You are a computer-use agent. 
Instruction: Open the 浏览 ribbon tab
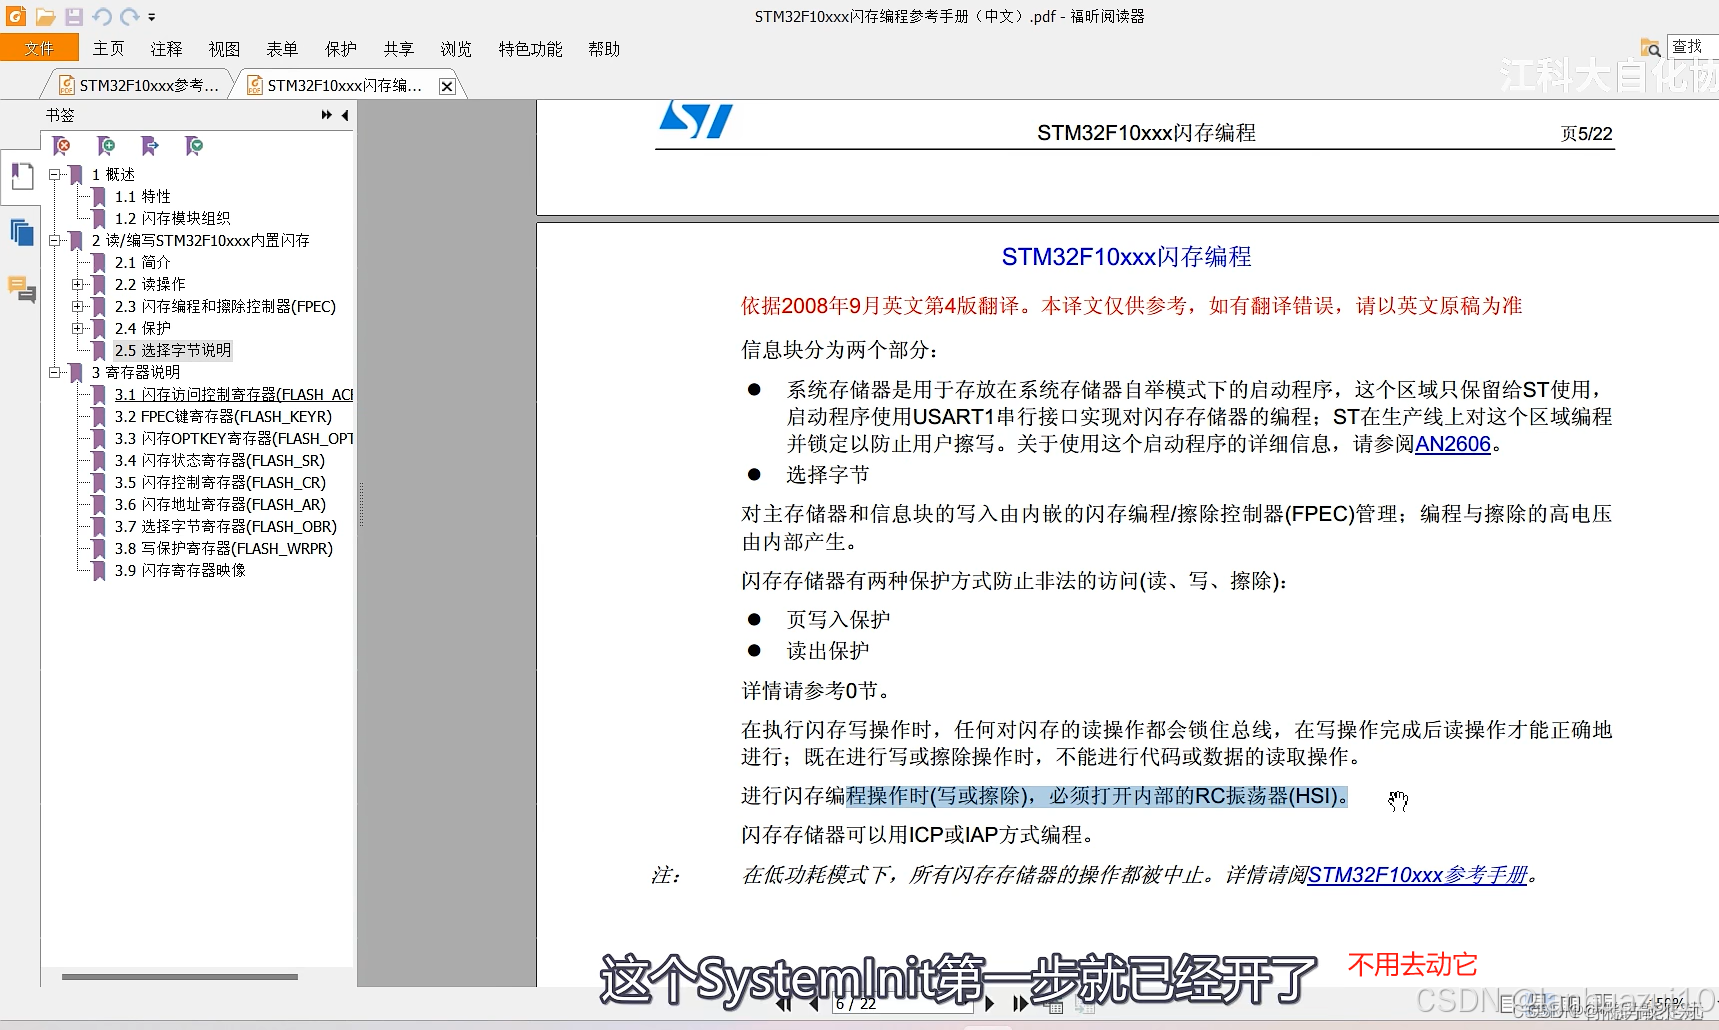point(456,49)
